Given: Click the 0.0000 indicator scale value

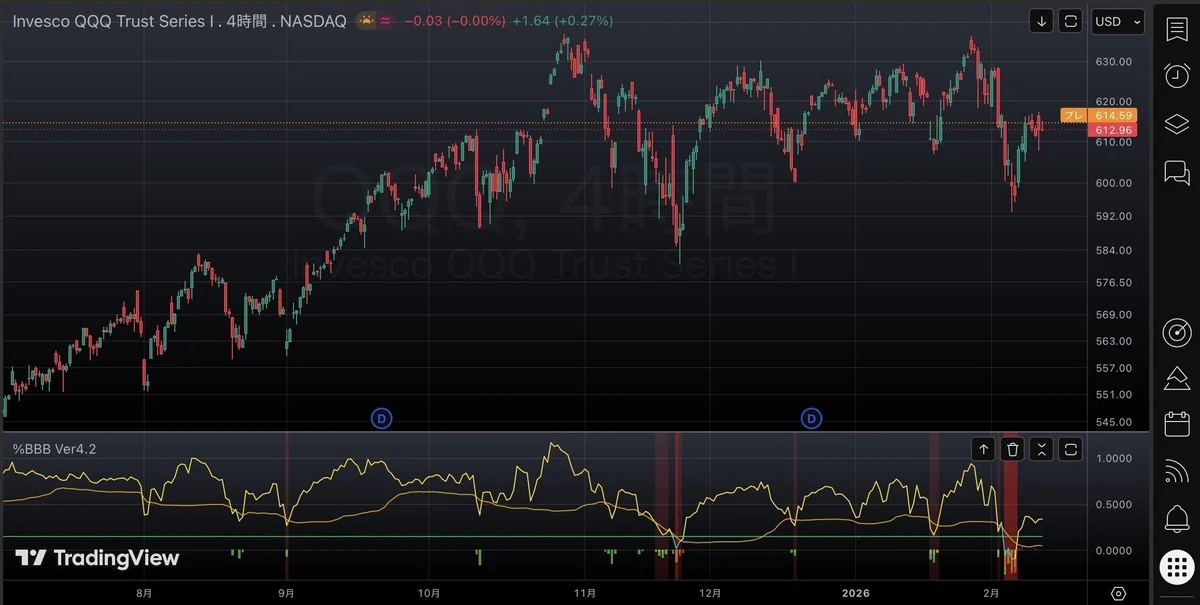Looking at the screenshot, I should click(x=1113, y=551).
